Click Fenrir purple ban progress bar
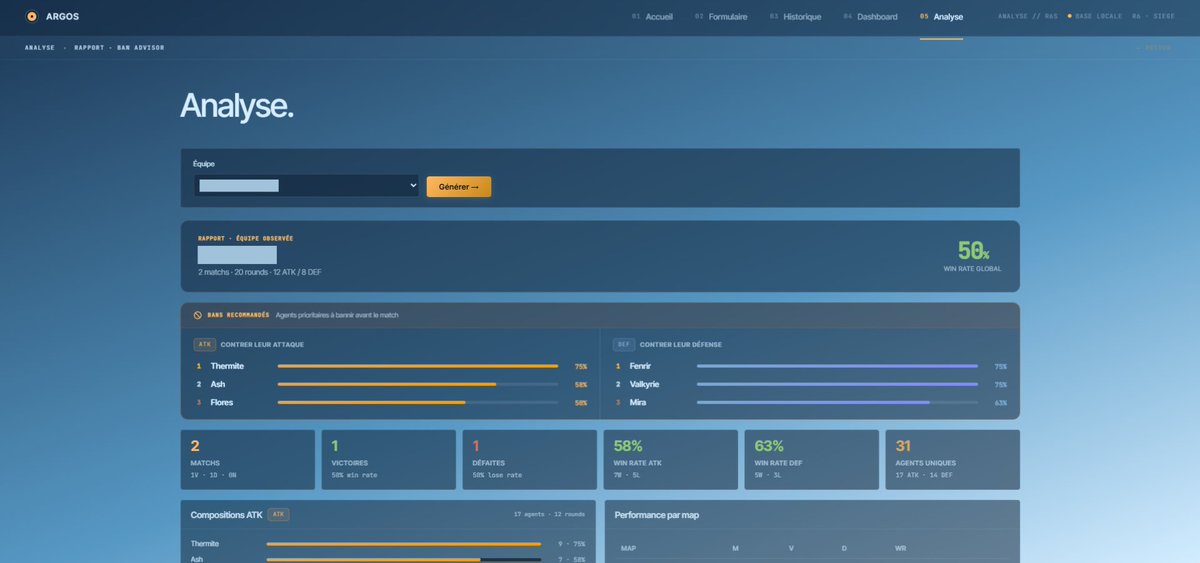The width and height of the screenshot is (1200, 563). pyautogui.click(x=837, y=366)
